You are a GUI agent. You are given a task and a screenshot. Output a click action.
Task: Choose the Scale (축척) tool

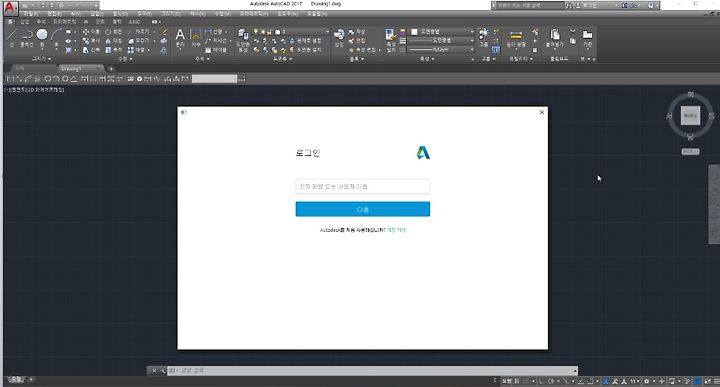coord(113,50)
